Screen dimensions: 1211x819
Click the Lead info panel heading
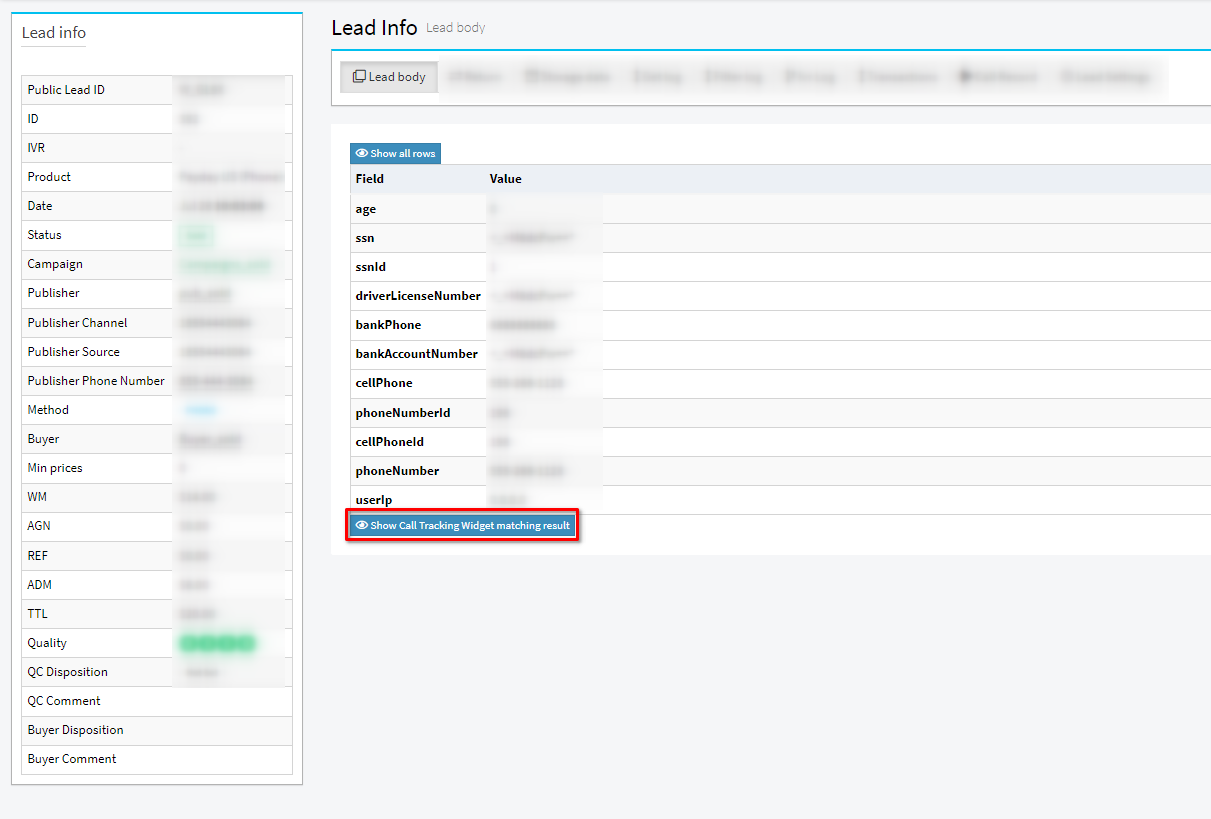[x=54, y=33]
